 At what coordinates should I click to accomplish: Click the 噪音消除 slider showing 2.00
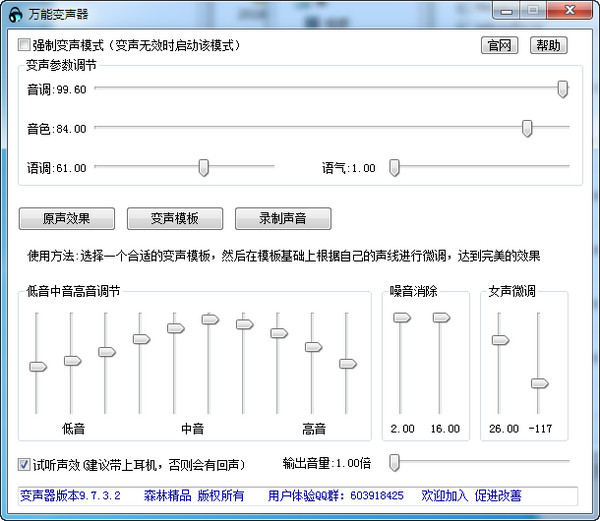click(401, 317)
